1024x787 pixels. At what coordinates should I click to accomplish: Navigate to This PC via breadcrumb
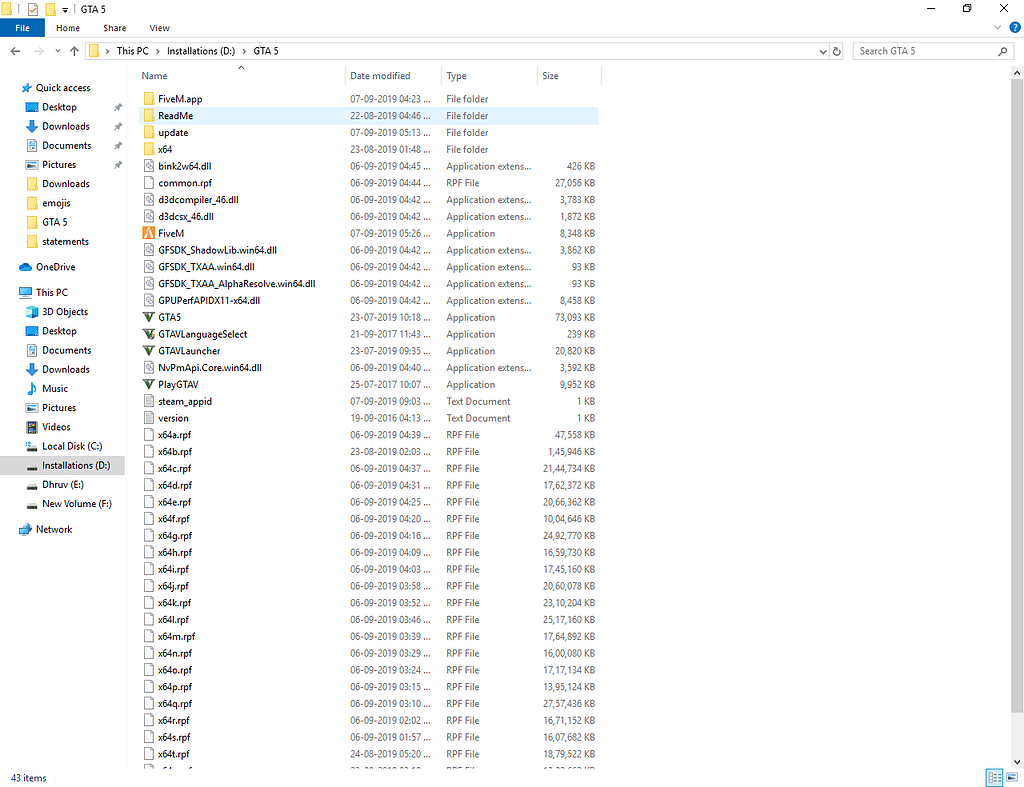click(x=131, y=51)
